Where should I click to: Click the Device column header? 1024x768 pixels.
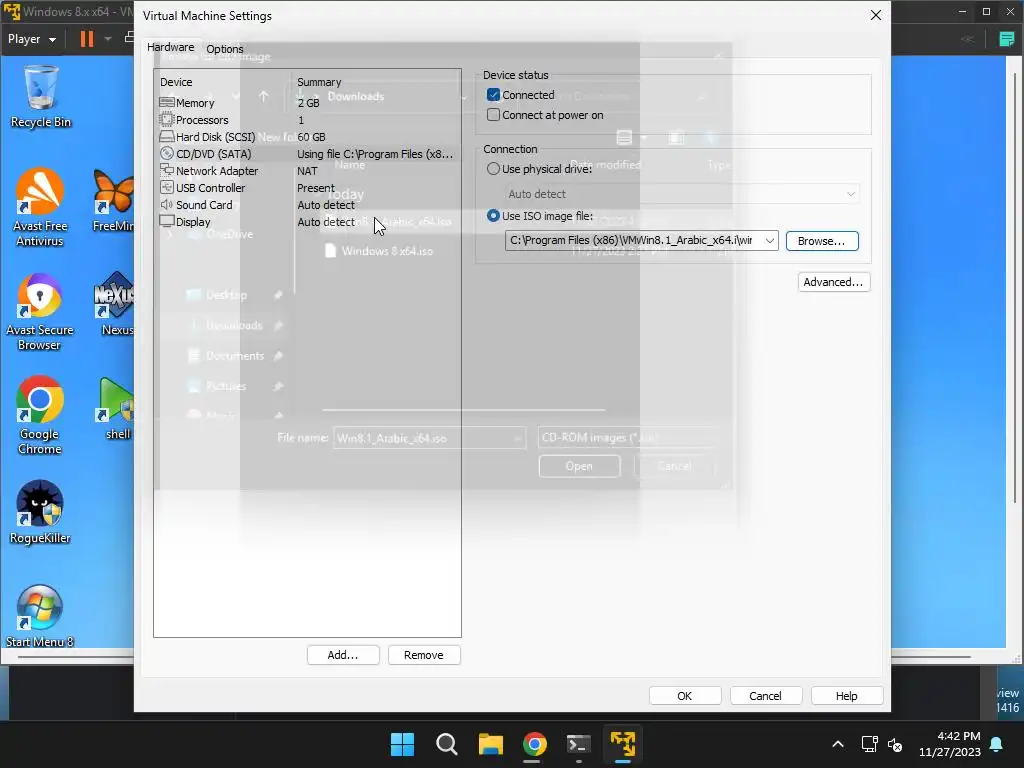[176, 82]
